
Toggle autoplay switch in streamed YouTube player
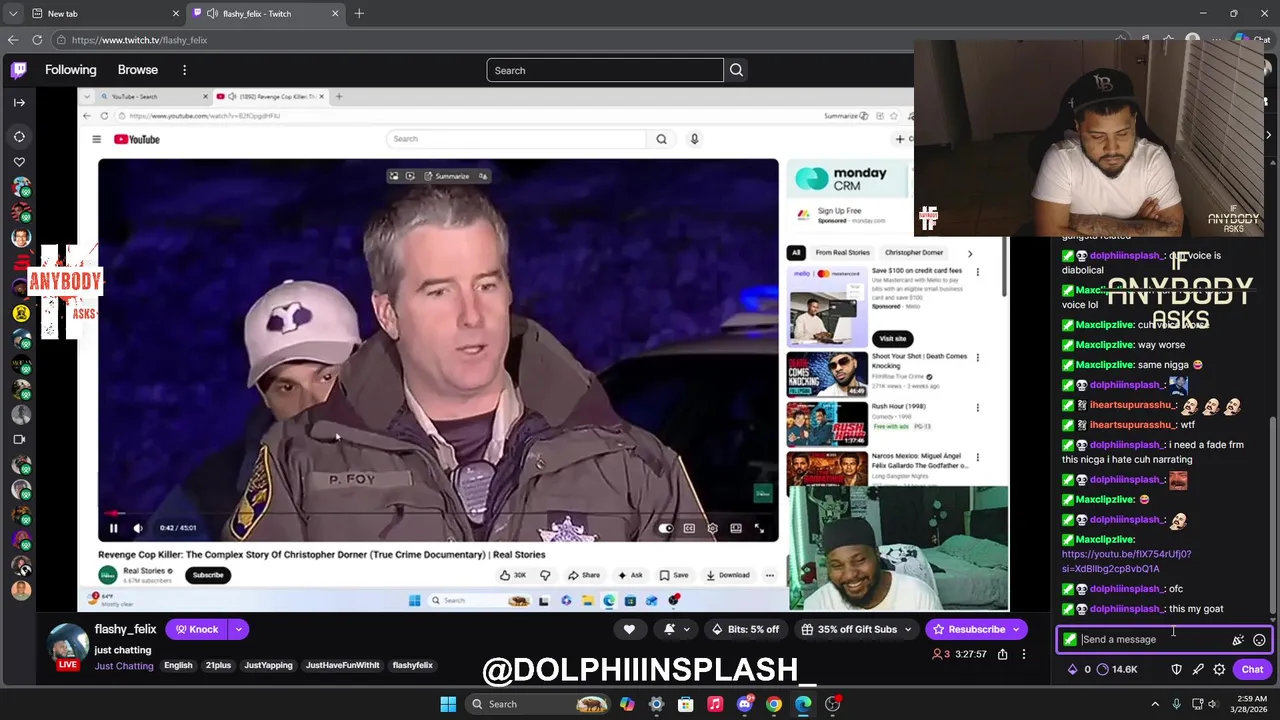coord(666,528)
